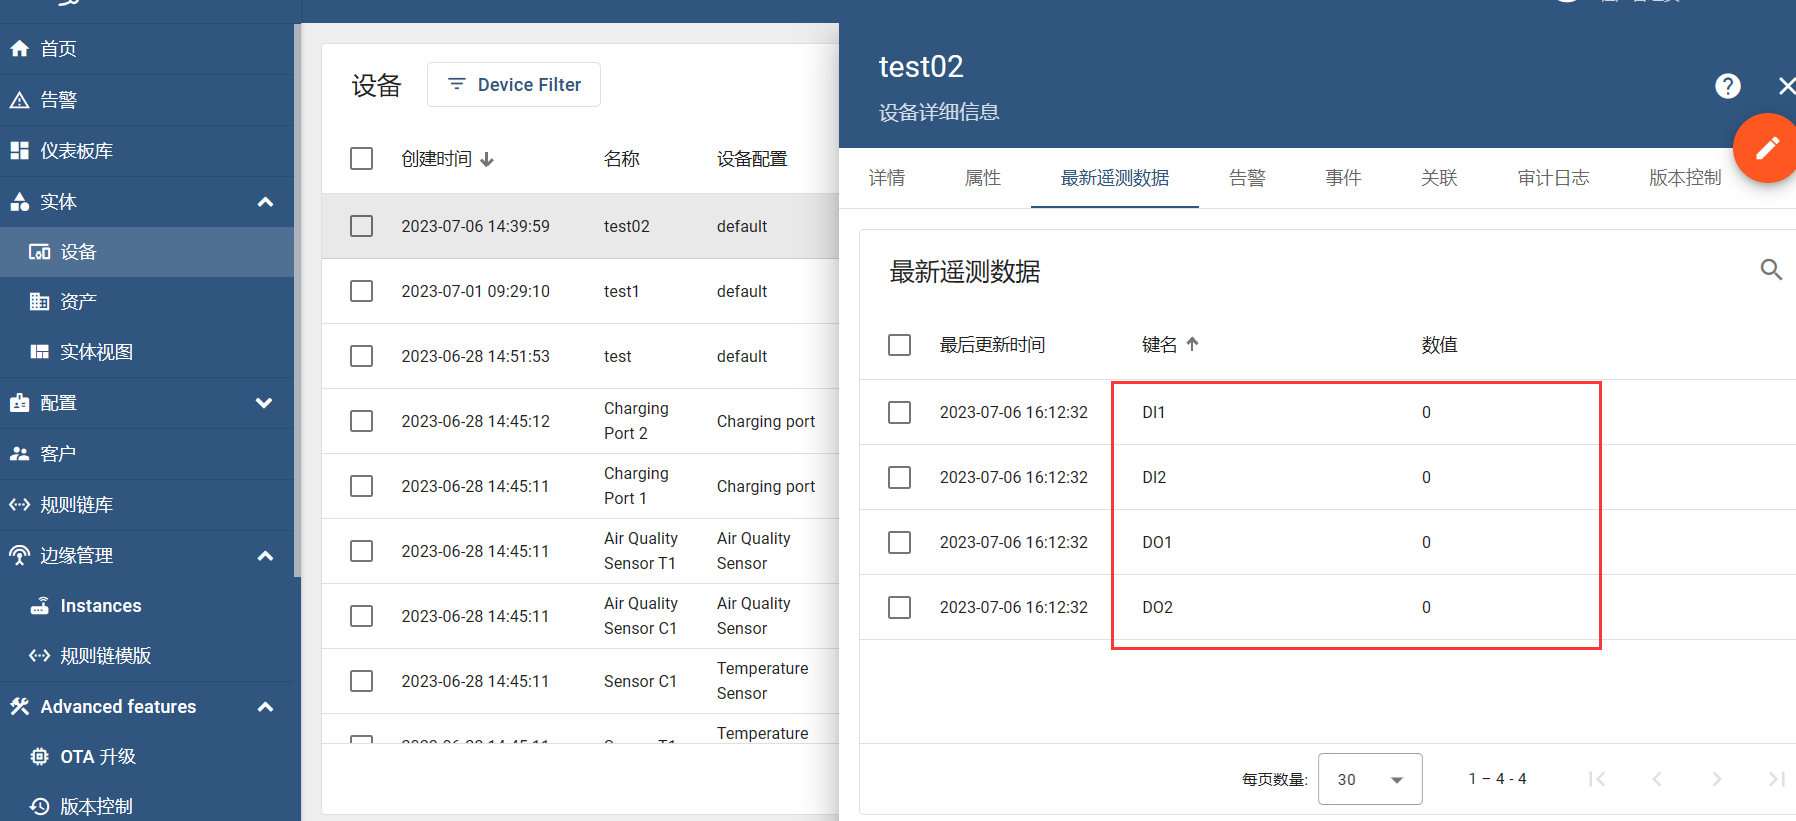Screen dimensions: 1796x821
Task: Switch to the 属性 tab
Action: click(x=982, y=178)
